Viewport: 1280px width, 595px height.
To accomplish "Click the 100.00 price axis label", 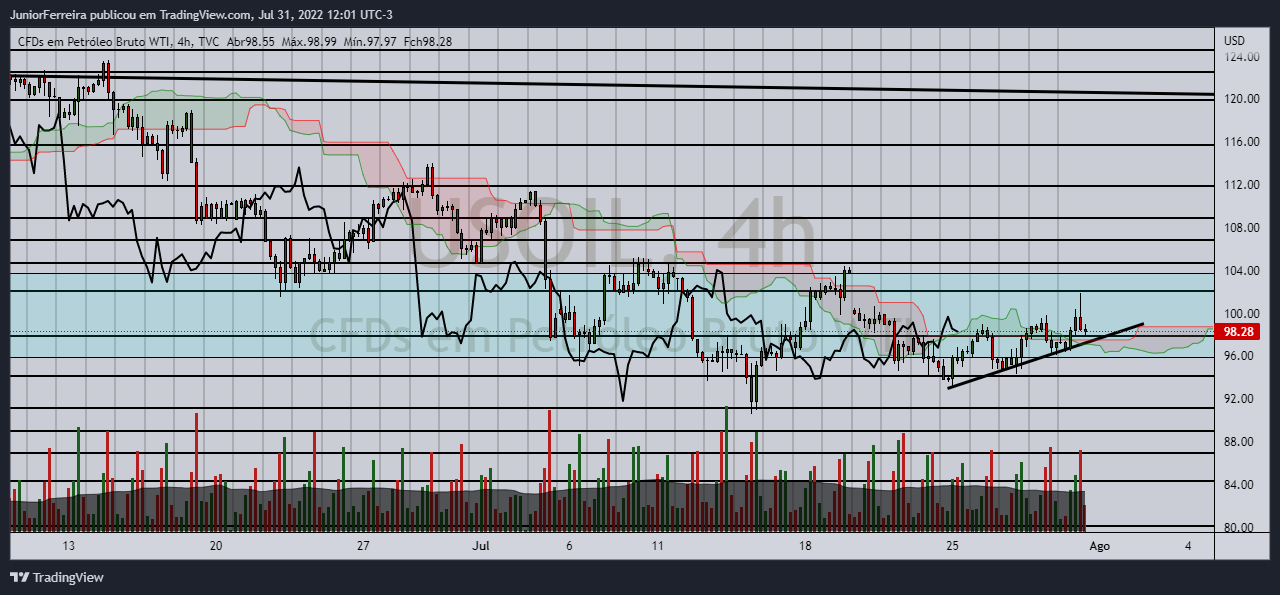I will pos(1241,313).
